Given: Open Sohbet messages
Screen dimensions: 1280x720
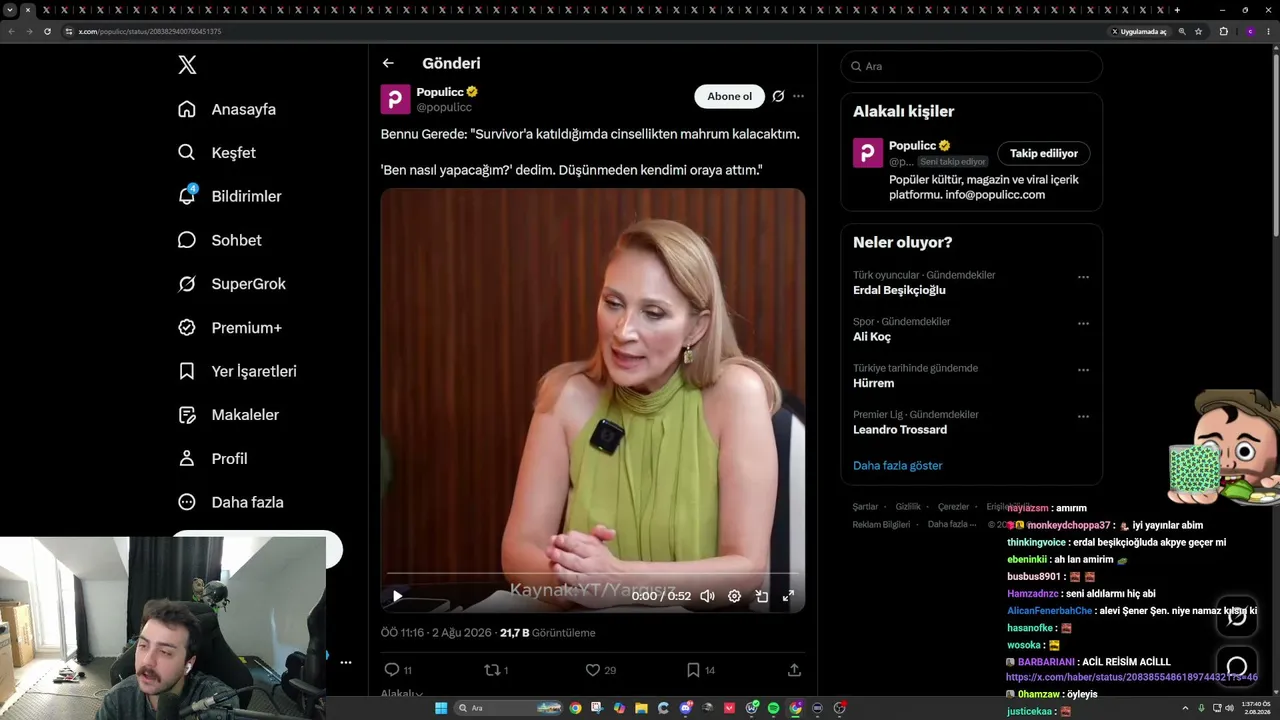Looking at the screenshot, I should point(220,240).
